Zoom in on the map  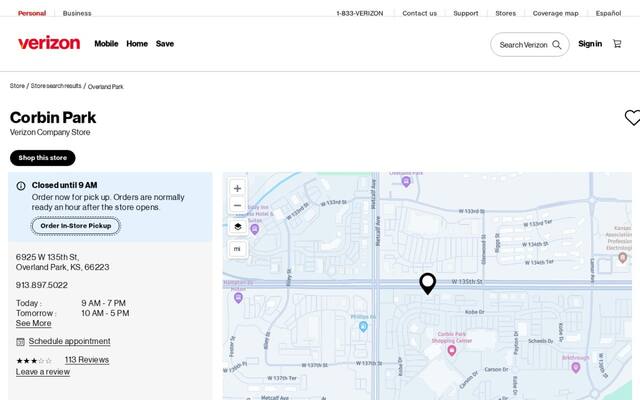coord(238,188)
